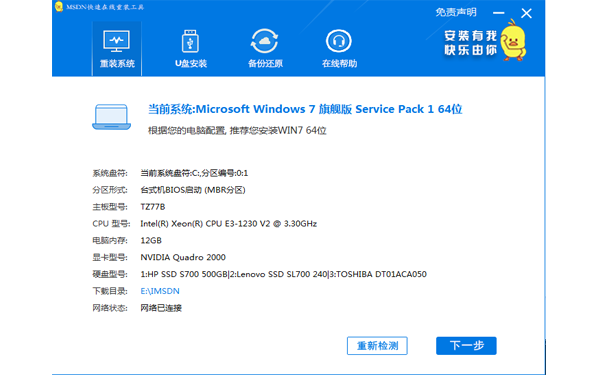Click the 主板型号 label
Viewport: 598px width, 375px height.
click(x=110, y=207)
